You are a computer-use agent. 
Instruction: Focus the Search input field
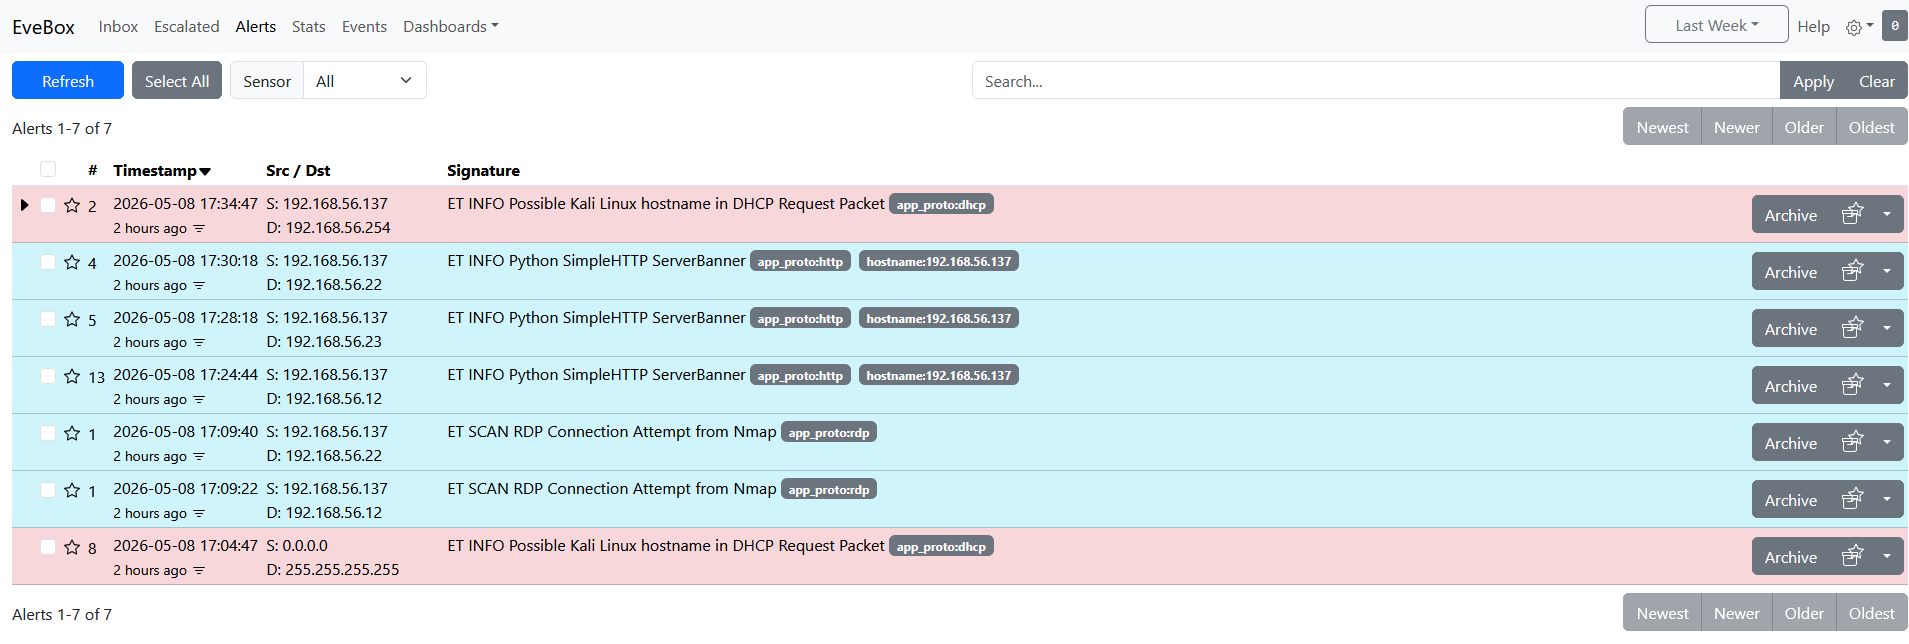tap(1375, 80)
